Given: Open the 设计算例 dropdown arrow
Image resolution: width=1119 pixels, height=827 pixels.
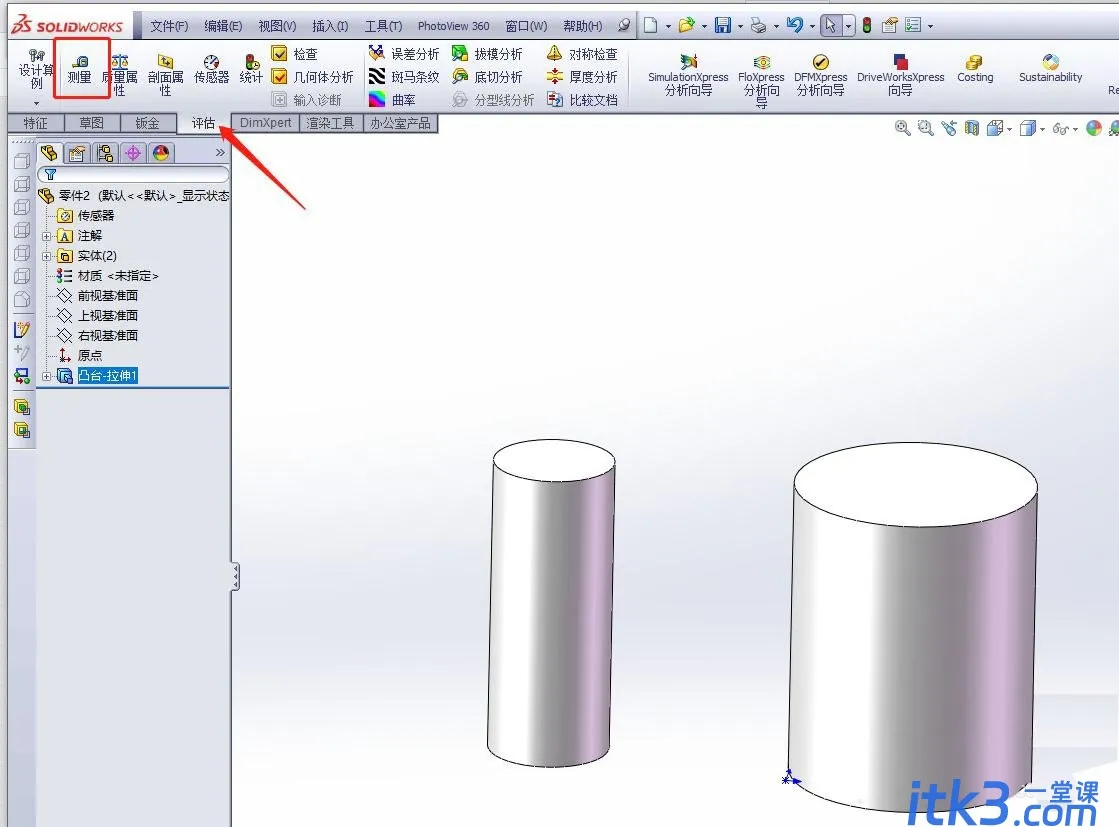Looking at the screenshot, I should (36, 103).
